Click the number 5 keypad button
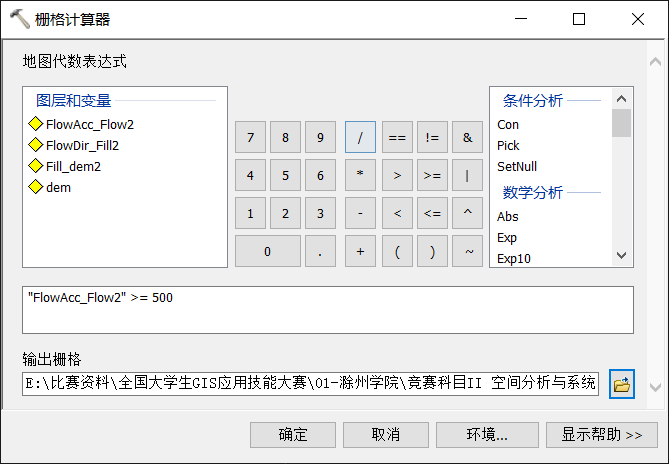This screenshot has height=464, width=669. (285, 175)
